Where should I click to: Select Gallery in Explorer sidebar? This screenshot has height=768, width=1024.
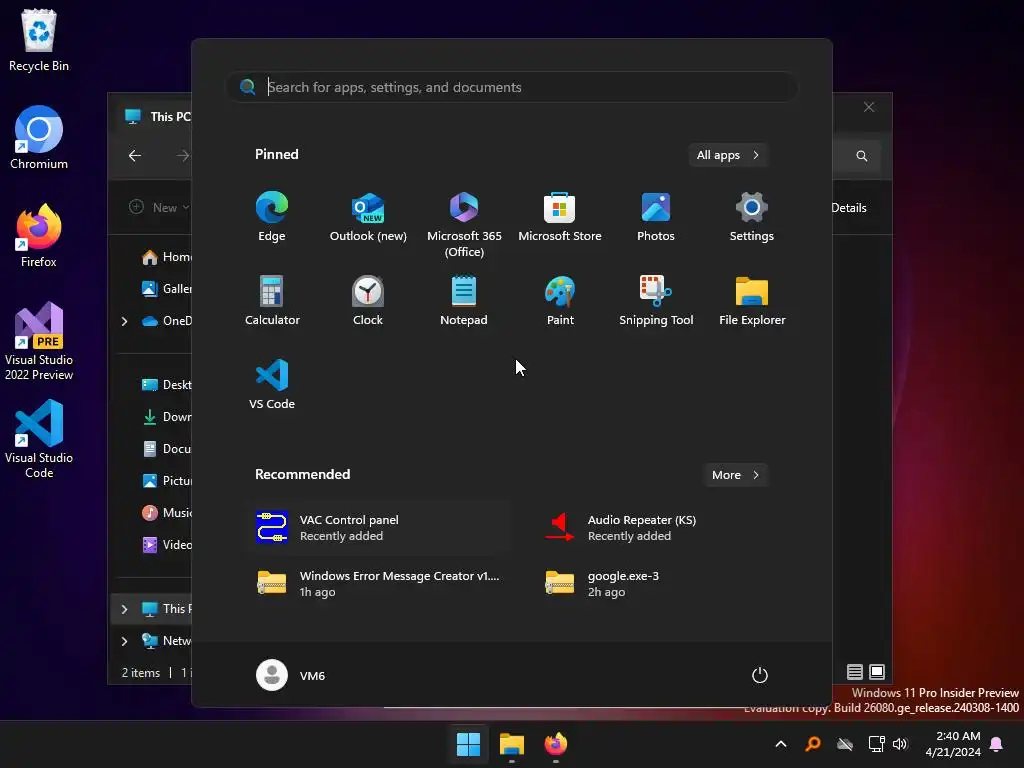[x=166, y=289]
